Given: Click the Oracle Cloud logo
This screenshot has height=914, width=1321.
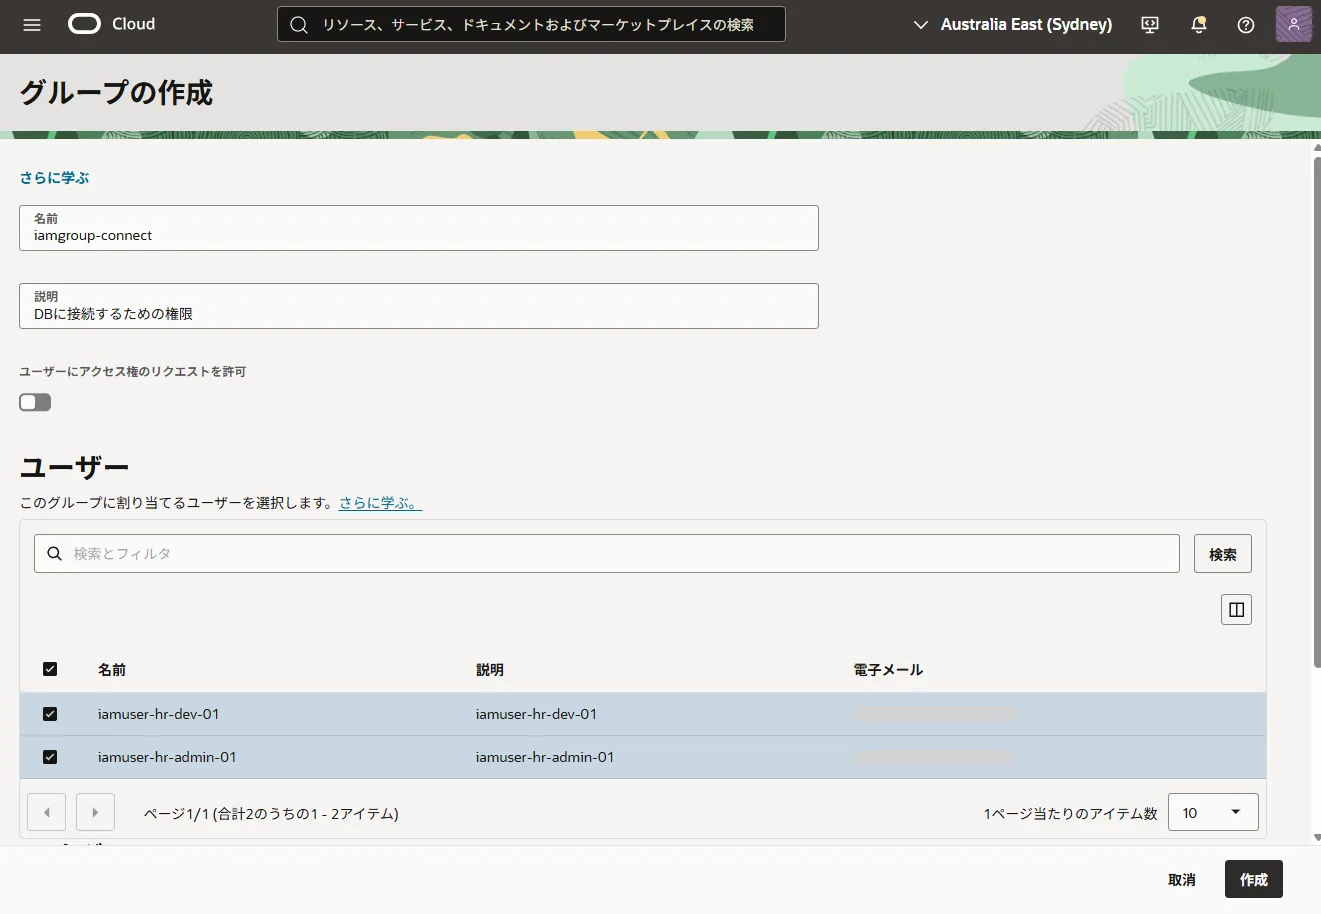Looking at the screenshot, I should pos(111,24).
